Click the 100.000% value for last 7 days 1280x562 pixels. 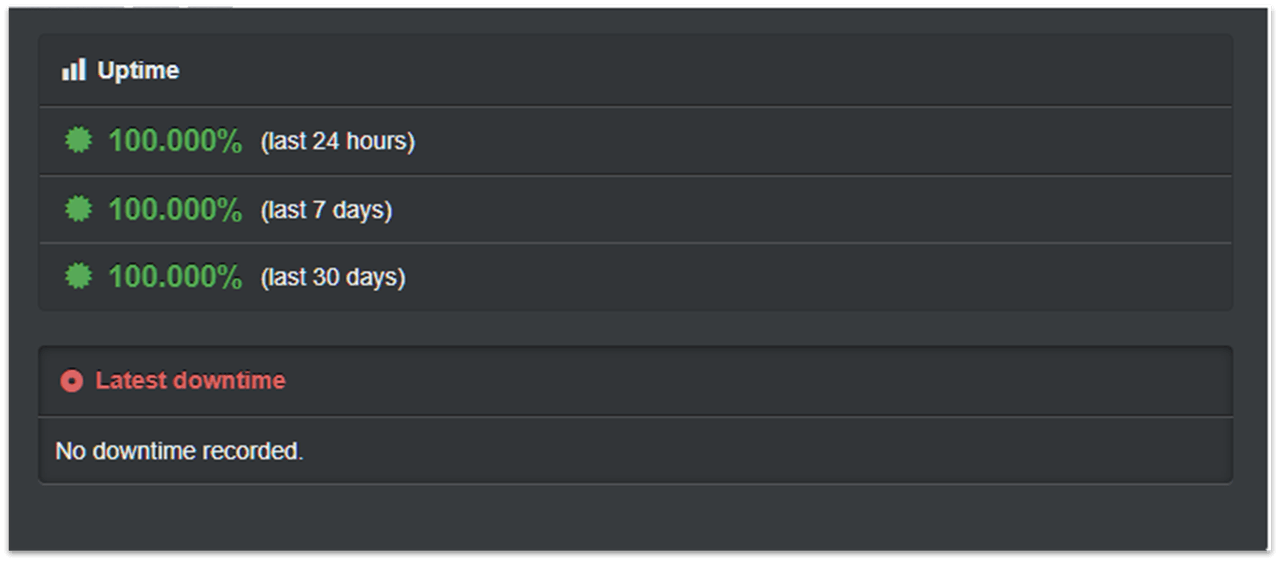pyautogui.click(x=175, y=209)
